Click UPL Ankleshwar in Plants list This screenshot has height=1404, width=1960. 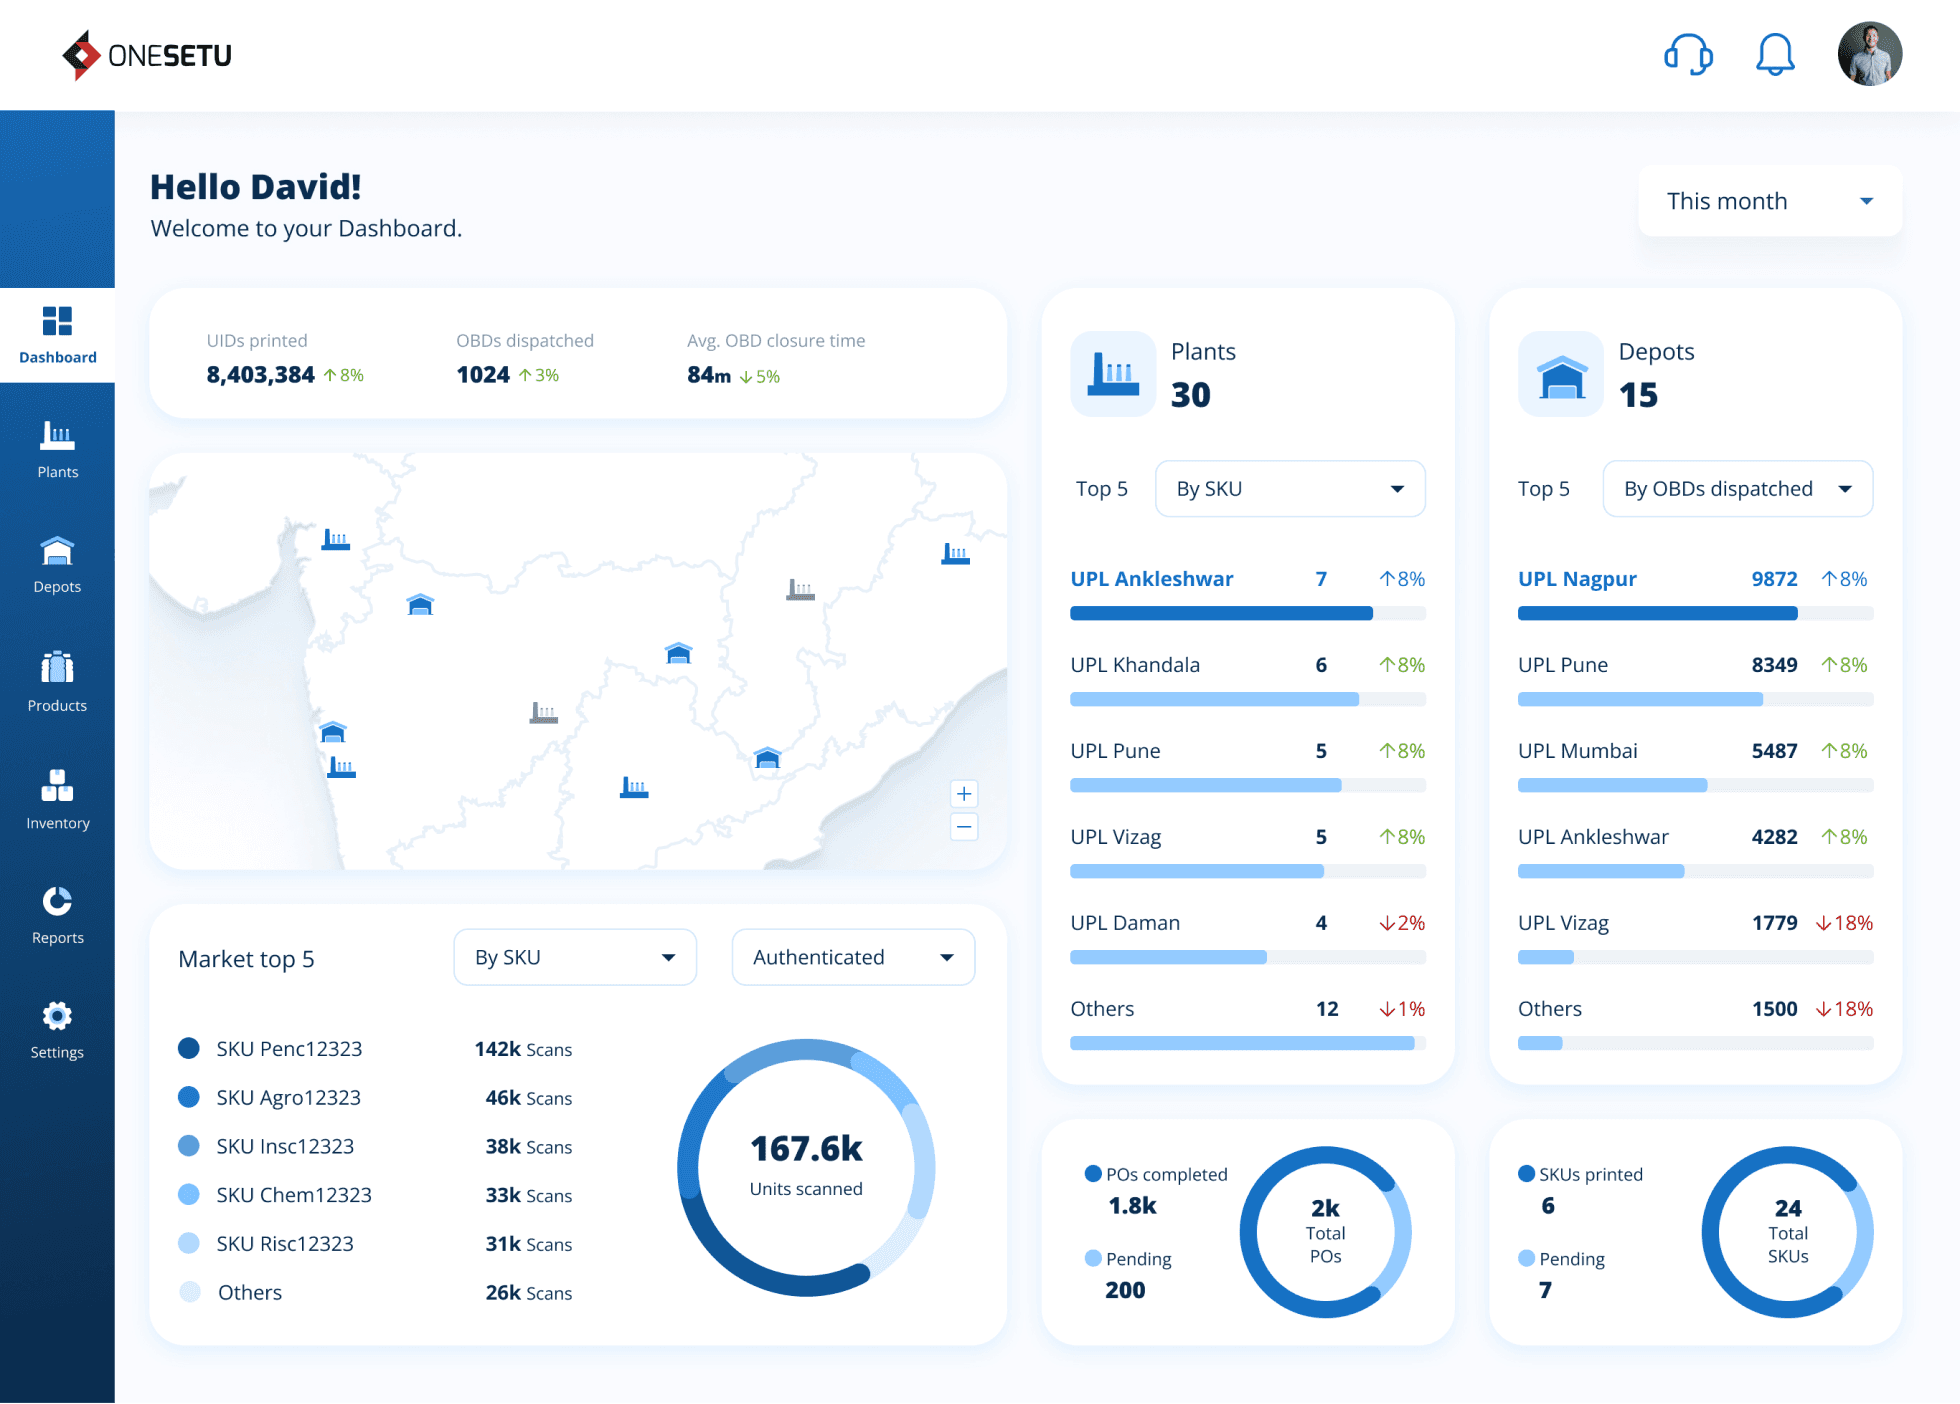1152,579
